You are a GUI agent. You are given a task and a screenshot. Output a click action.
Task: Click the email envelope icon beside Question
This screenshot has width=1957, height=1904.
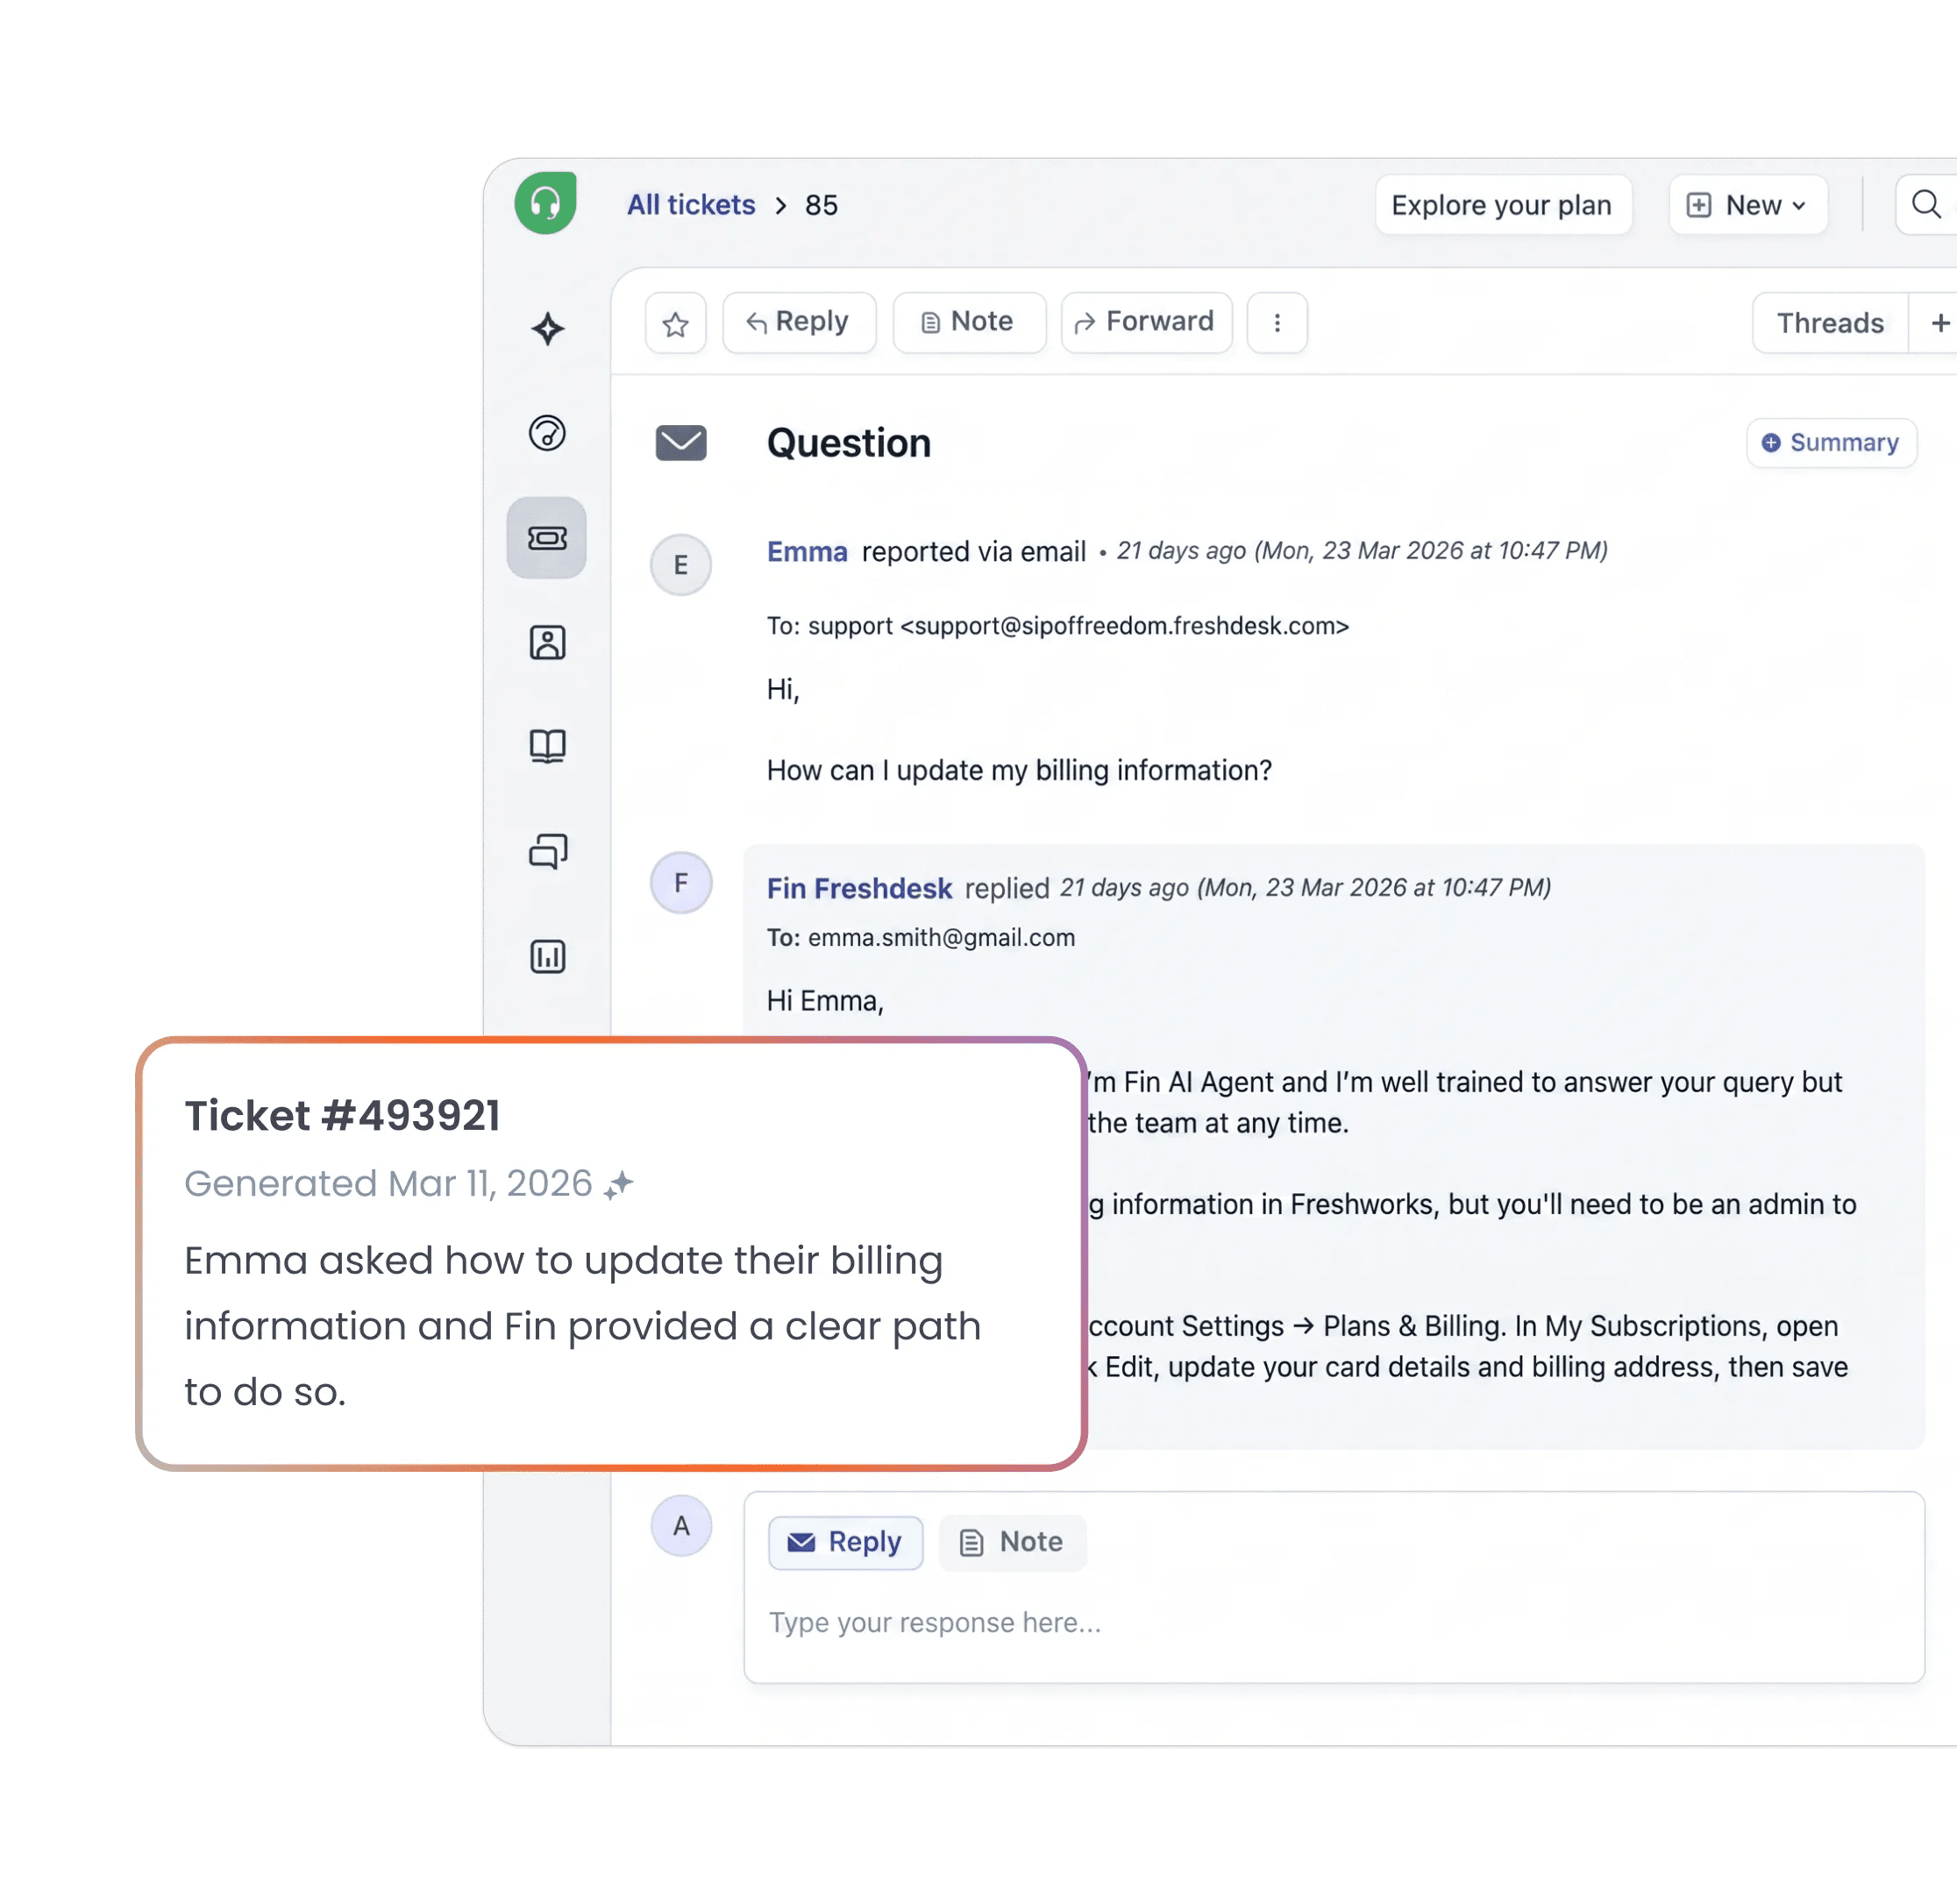[681, 443]
